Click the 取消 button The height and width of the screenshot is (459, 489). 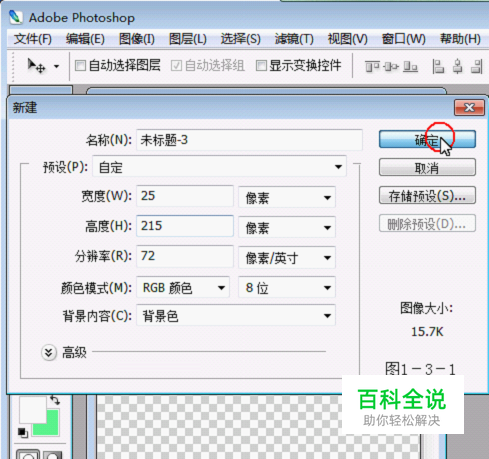(x=427, y=167)
